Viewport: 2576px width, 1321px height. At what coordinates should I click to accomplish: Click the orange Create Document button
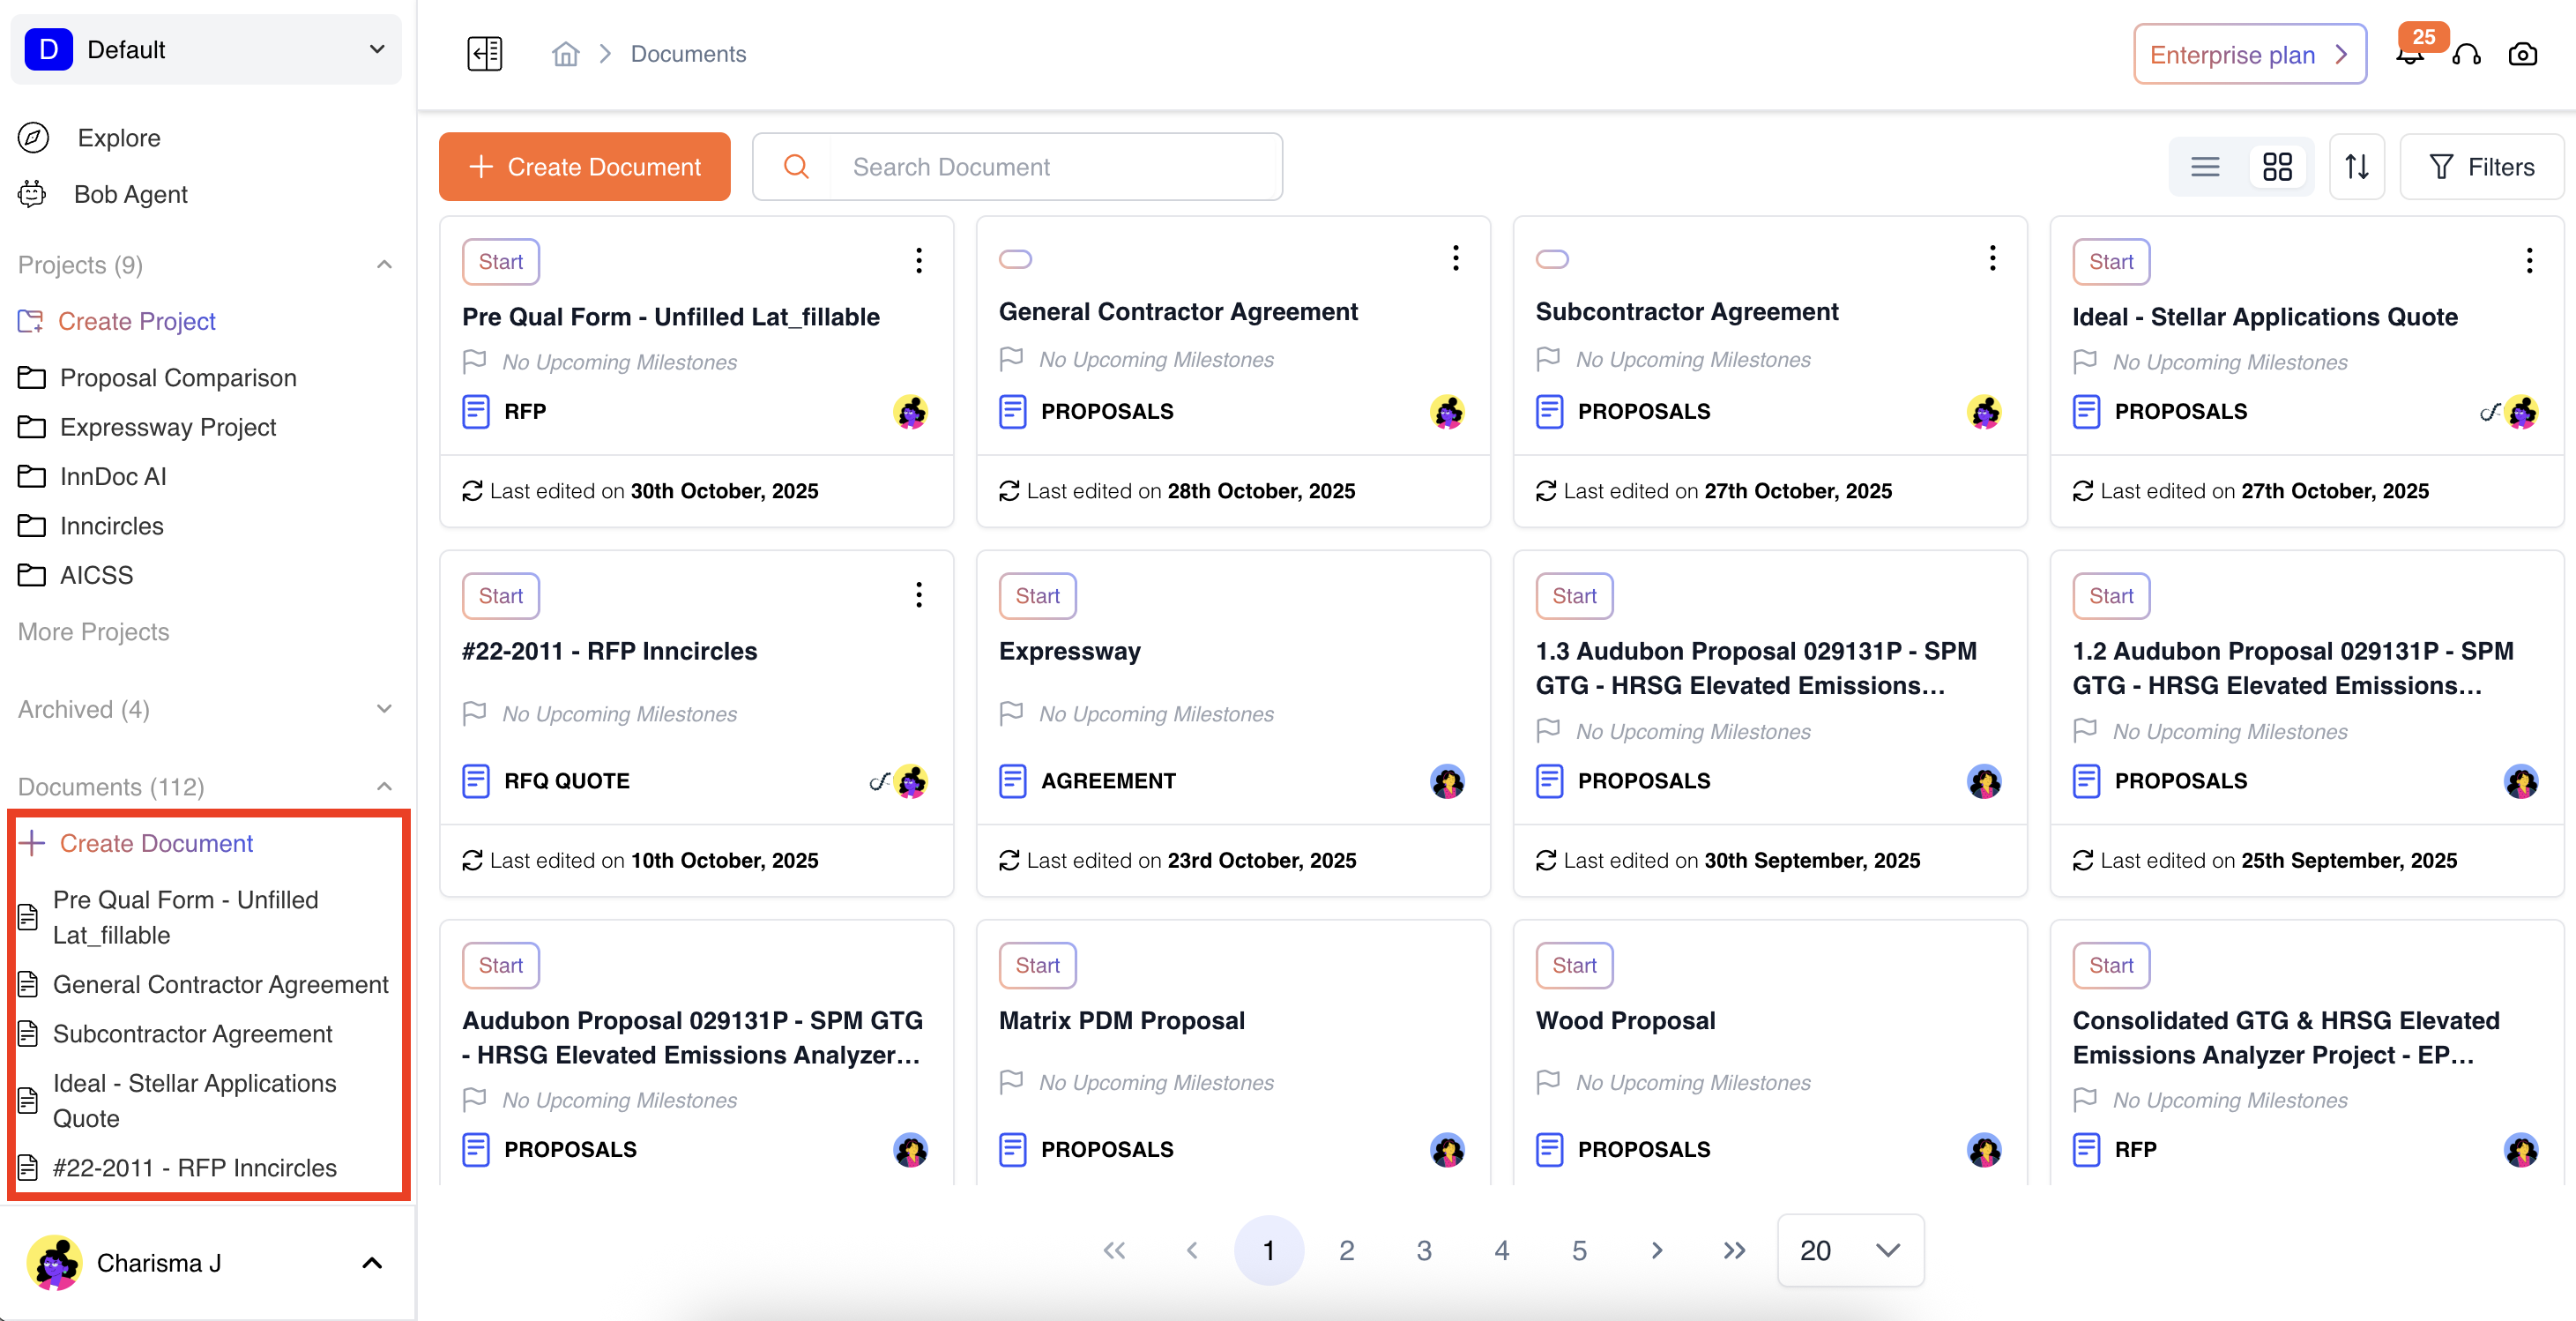click(x=584, y=167)
